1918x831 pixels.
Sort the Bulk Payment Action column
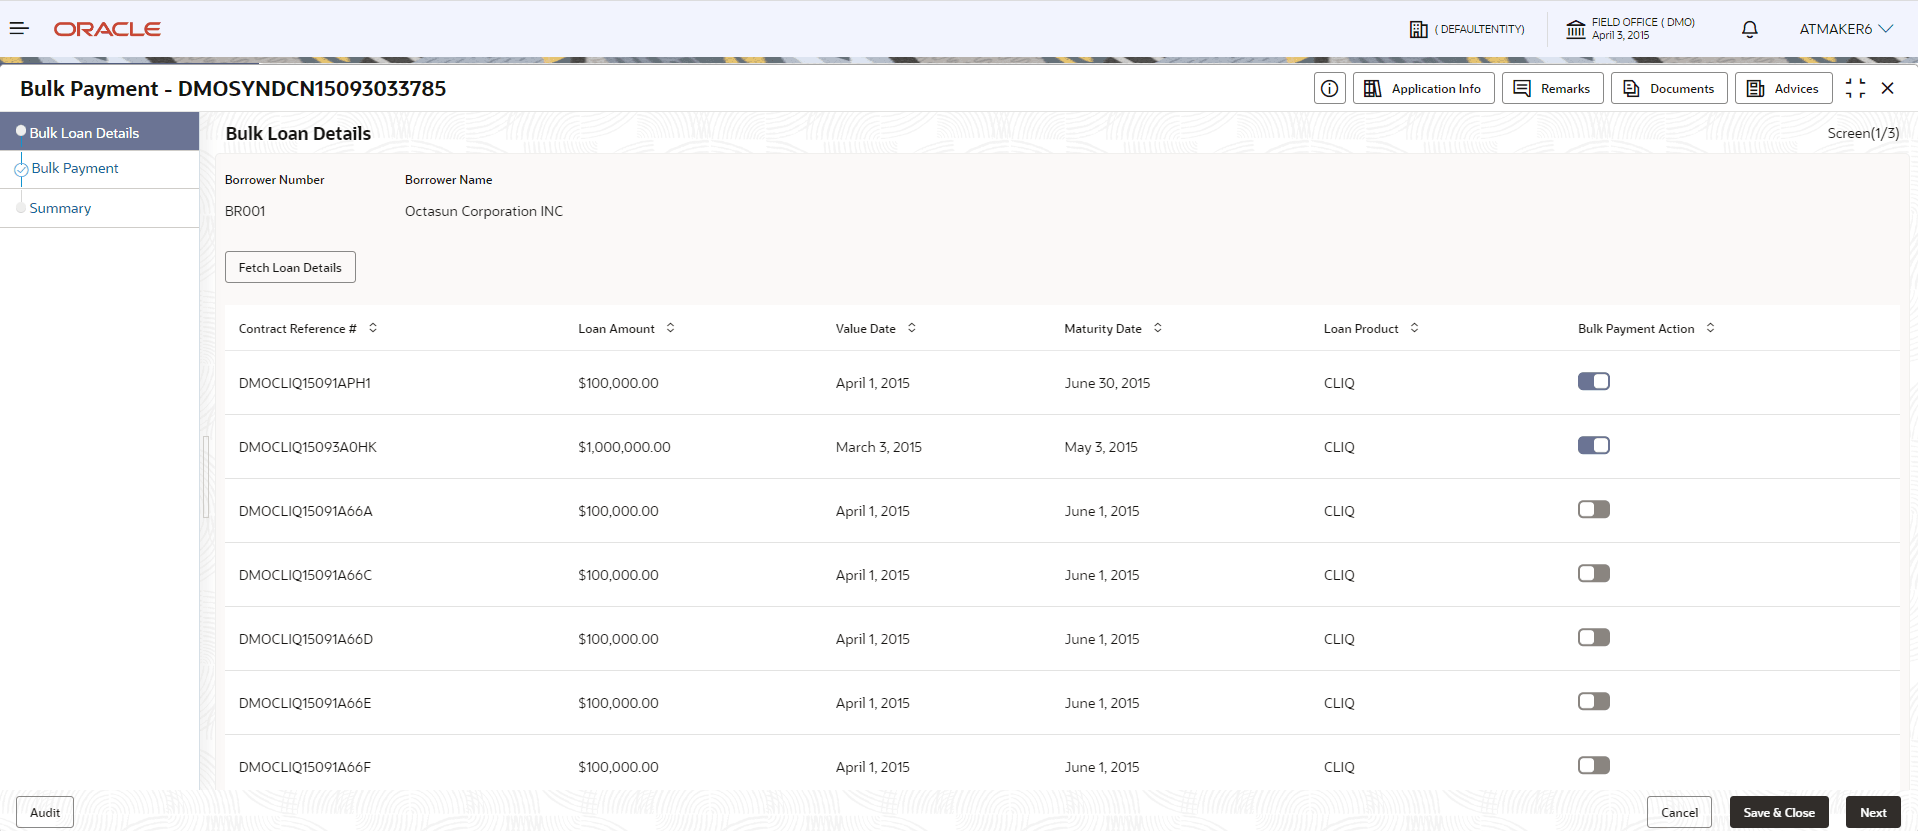1710,328
